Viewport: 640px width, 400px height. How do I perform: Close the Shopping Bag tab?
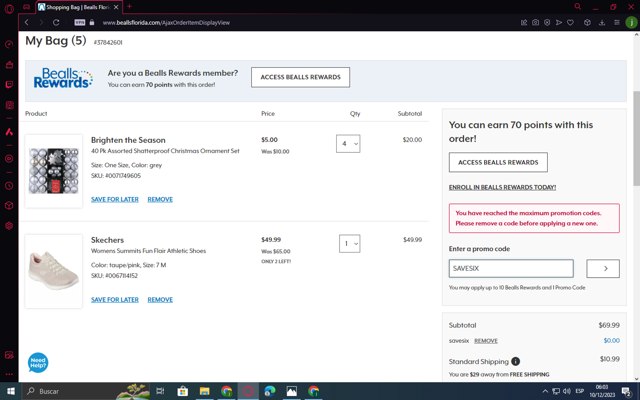[x=116, y=7]
